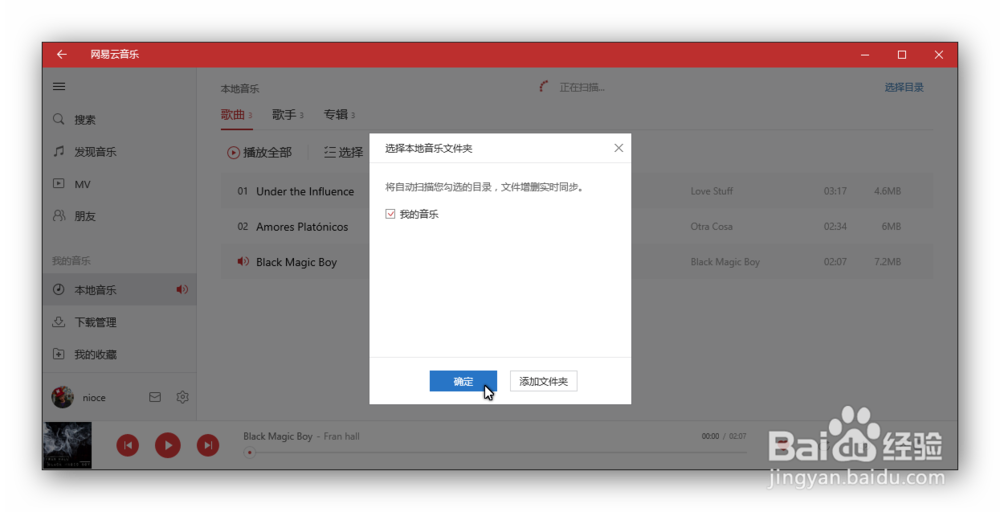Click the Fran hall artist name in player
Image resolution: width=1000 pixels, height=512 pixels.
coord(341,436)
